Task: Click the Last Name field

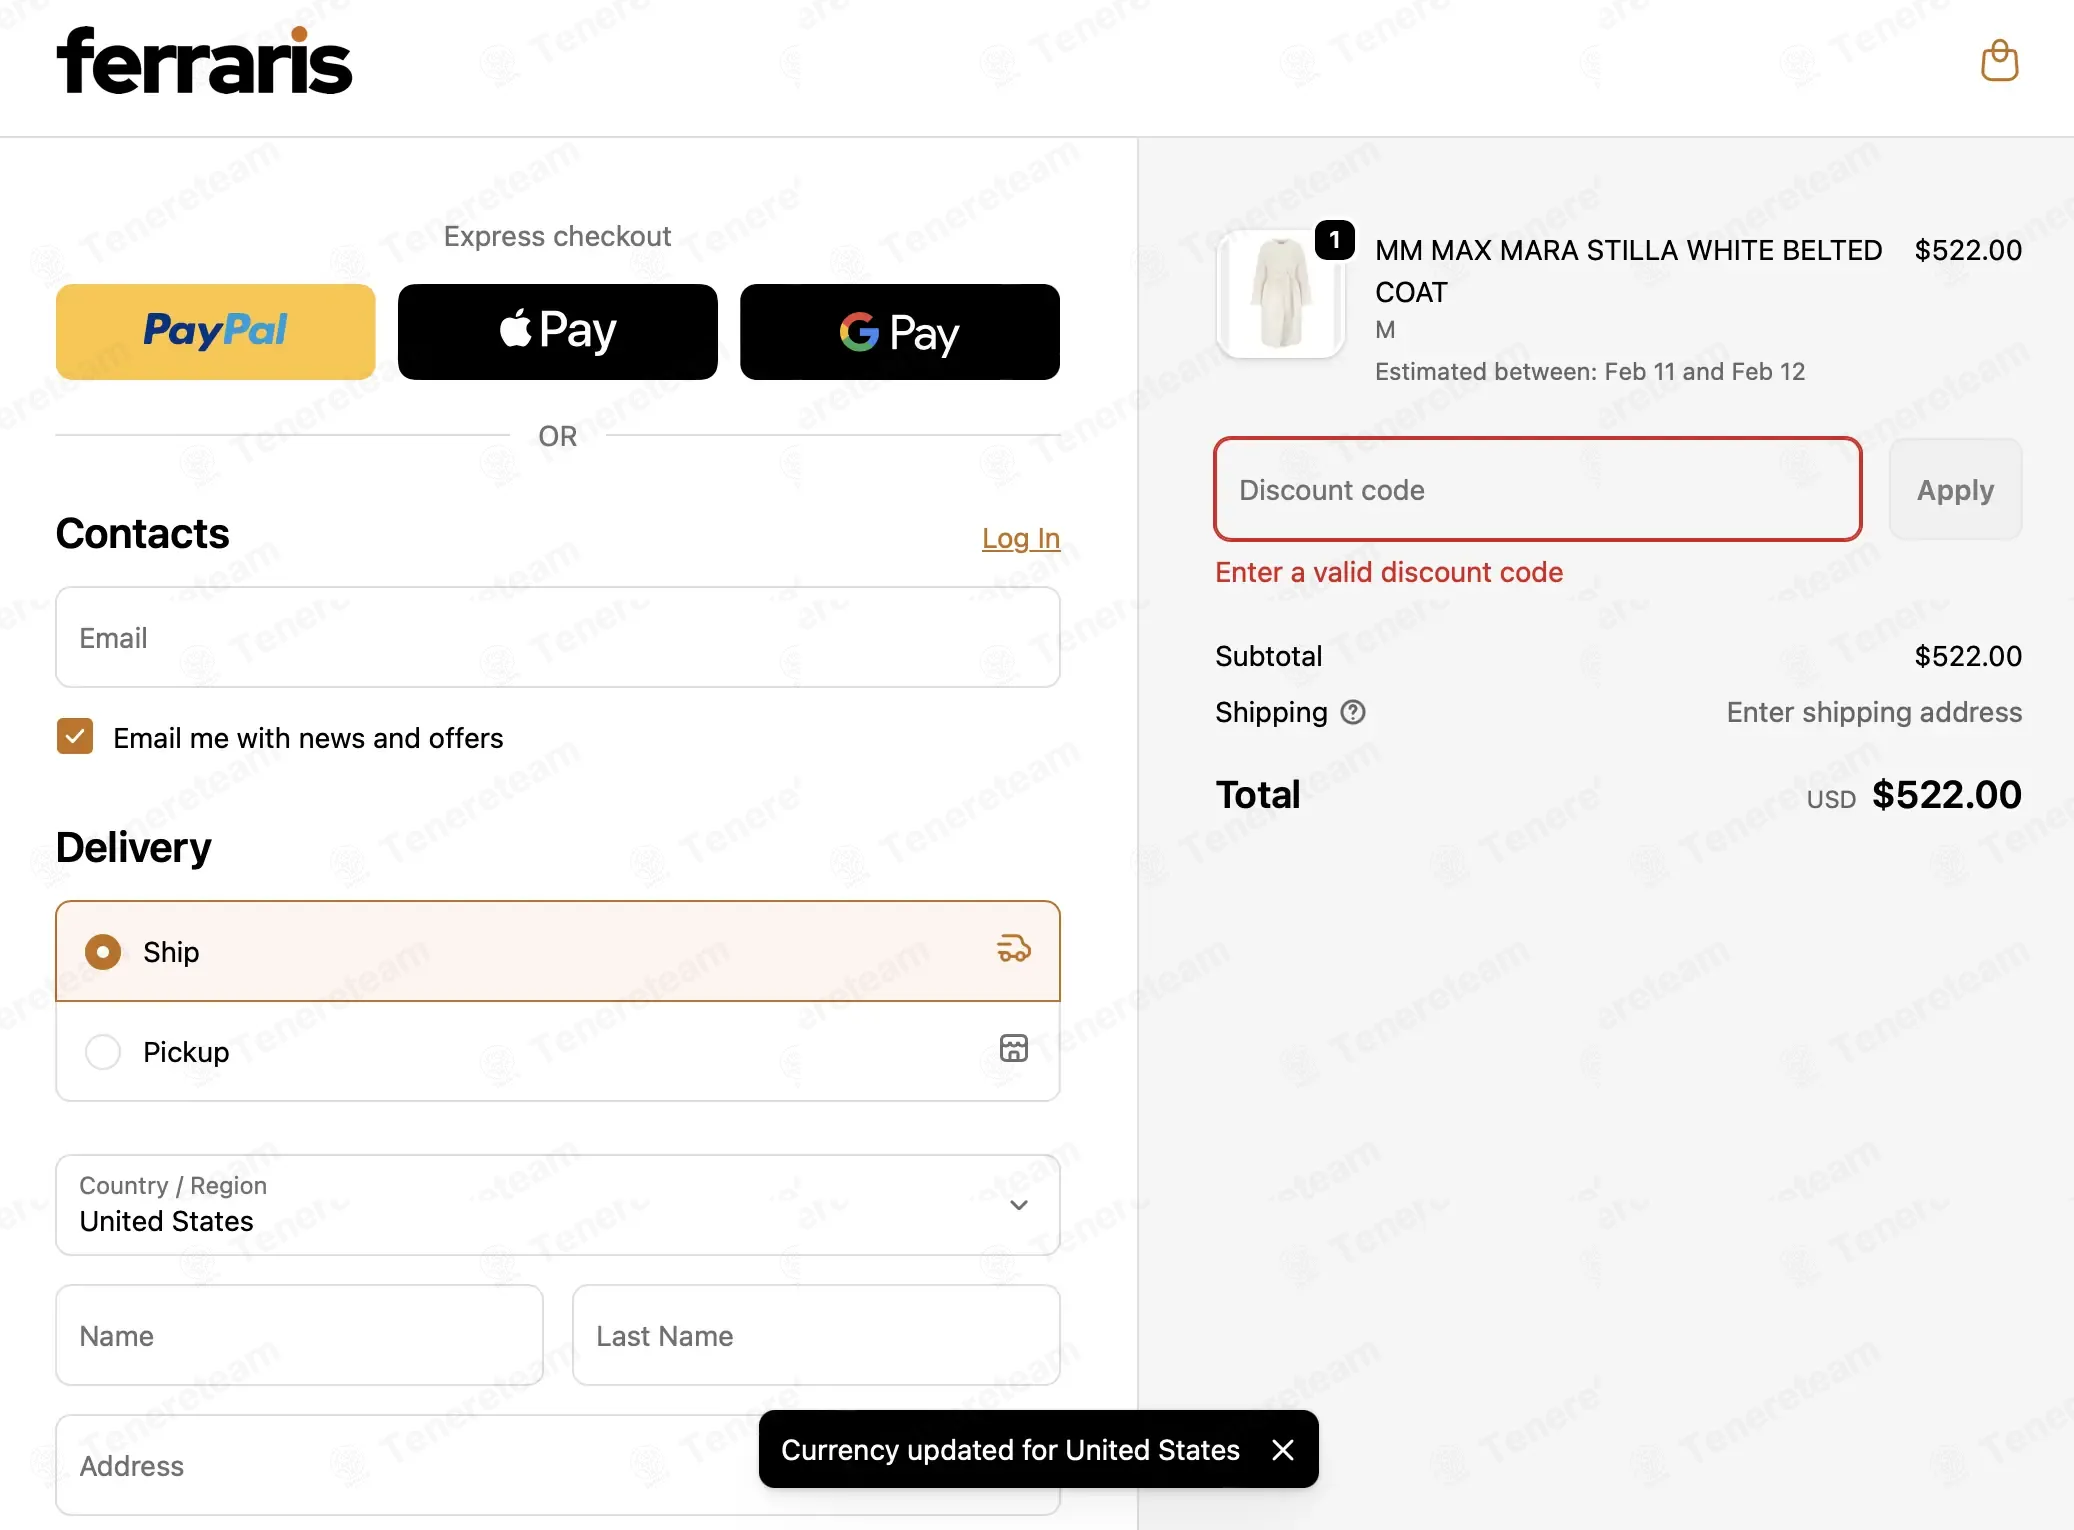Action: point(816,1335)
